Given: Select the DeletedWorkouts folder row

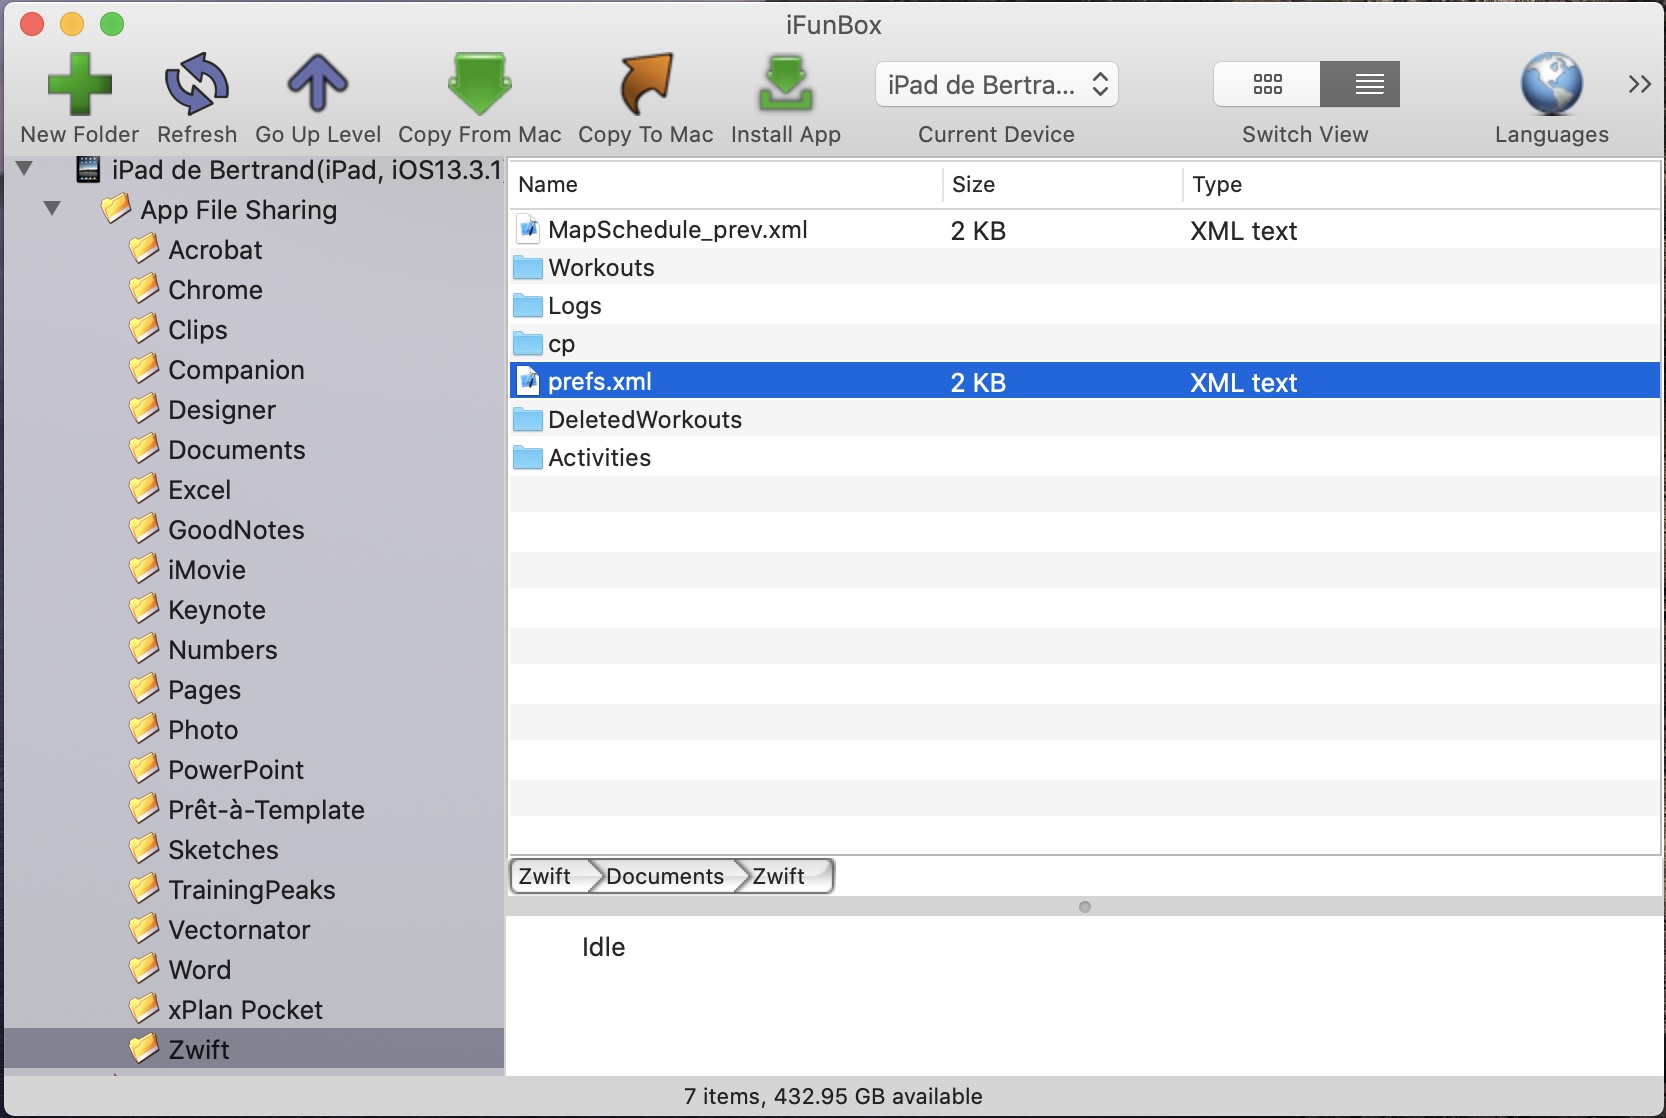Looking at the screenshot, I should pyautogui.click(x=1085, y=420).
